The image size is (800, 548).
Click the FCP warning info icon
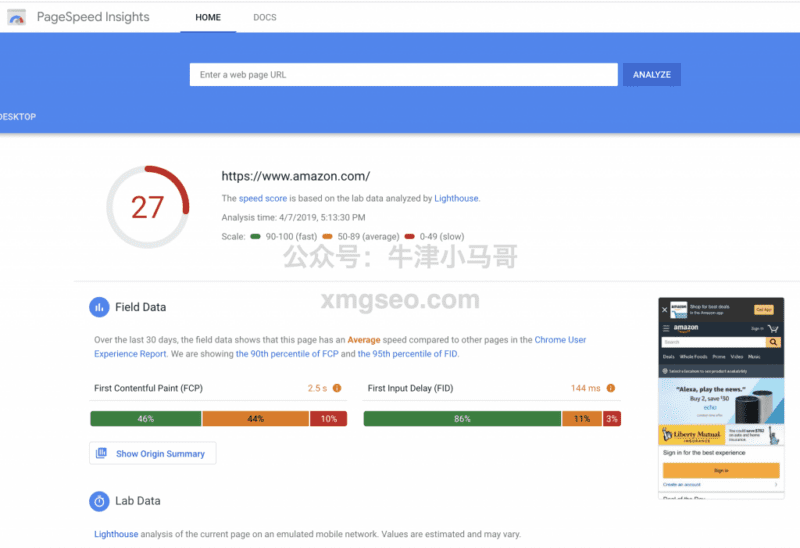pos(337,388)
